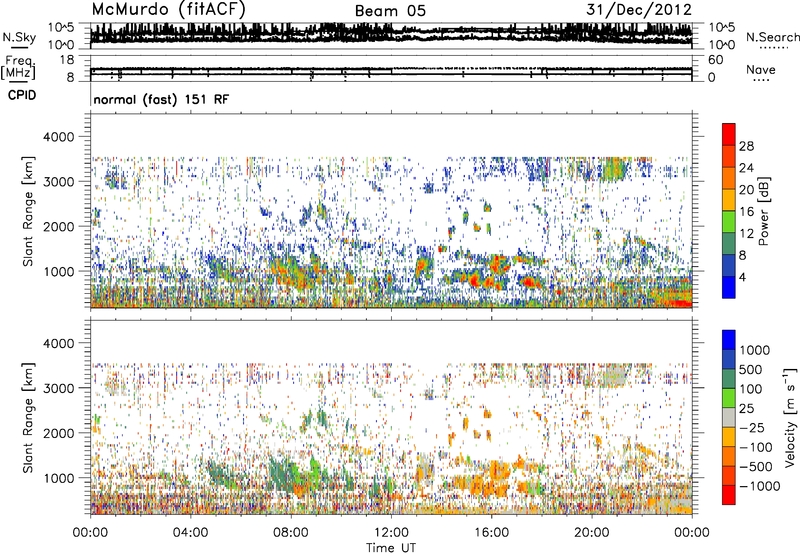800x554 pixels.
Task: Click the "Nave" legend label
Action: (x=761, y=69)
